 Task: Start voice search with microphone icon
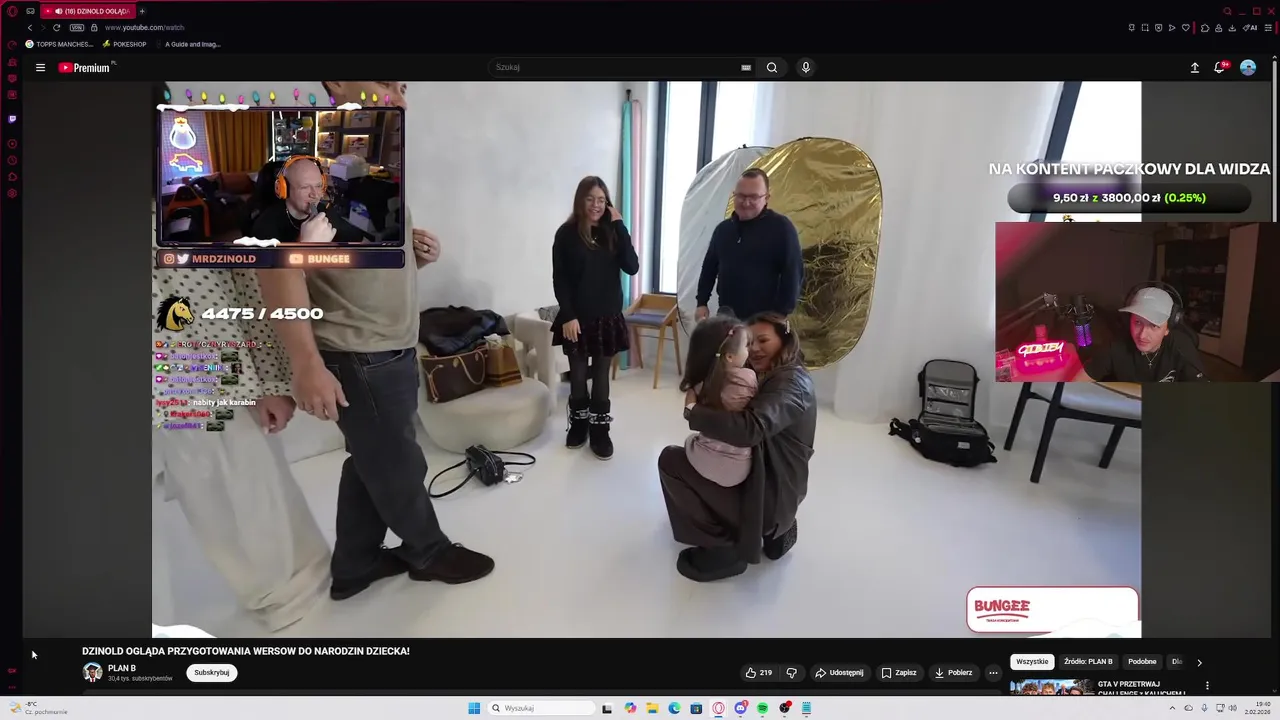coord(806,67)
